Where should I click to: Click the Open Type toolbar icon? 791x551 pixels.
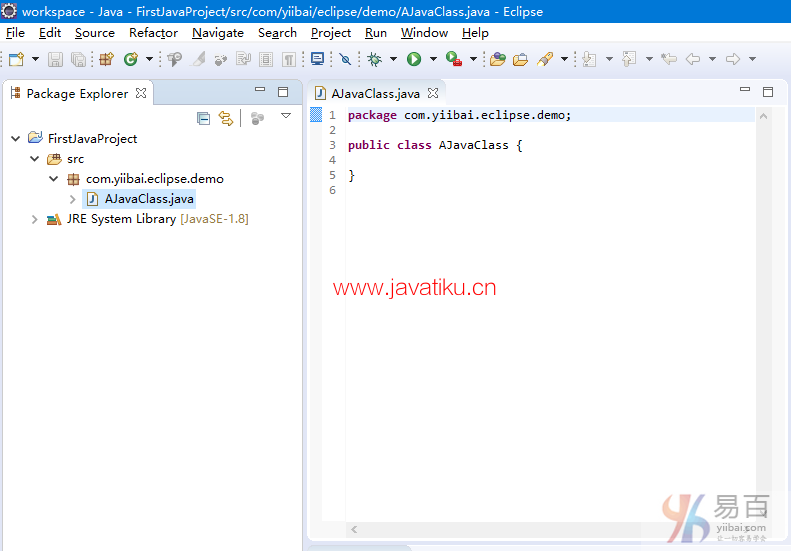point(497,59)
